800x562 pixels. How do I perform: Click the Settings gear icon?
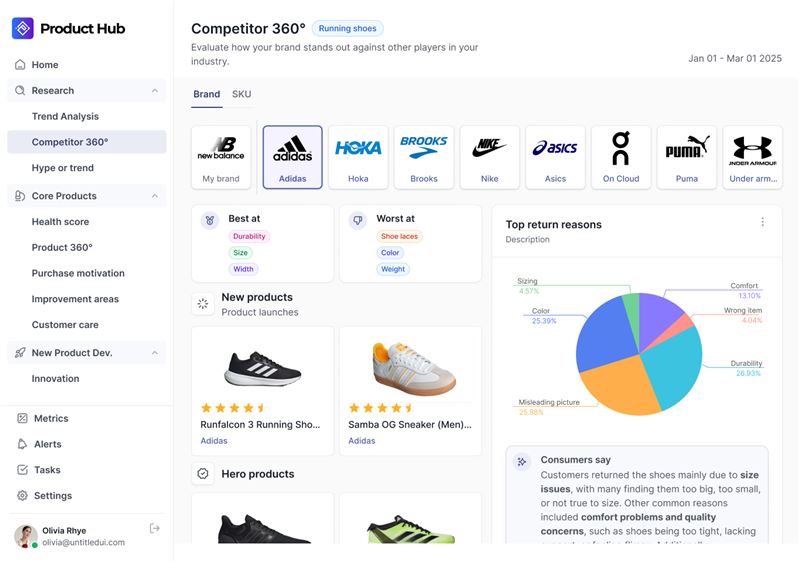(22, 496)
